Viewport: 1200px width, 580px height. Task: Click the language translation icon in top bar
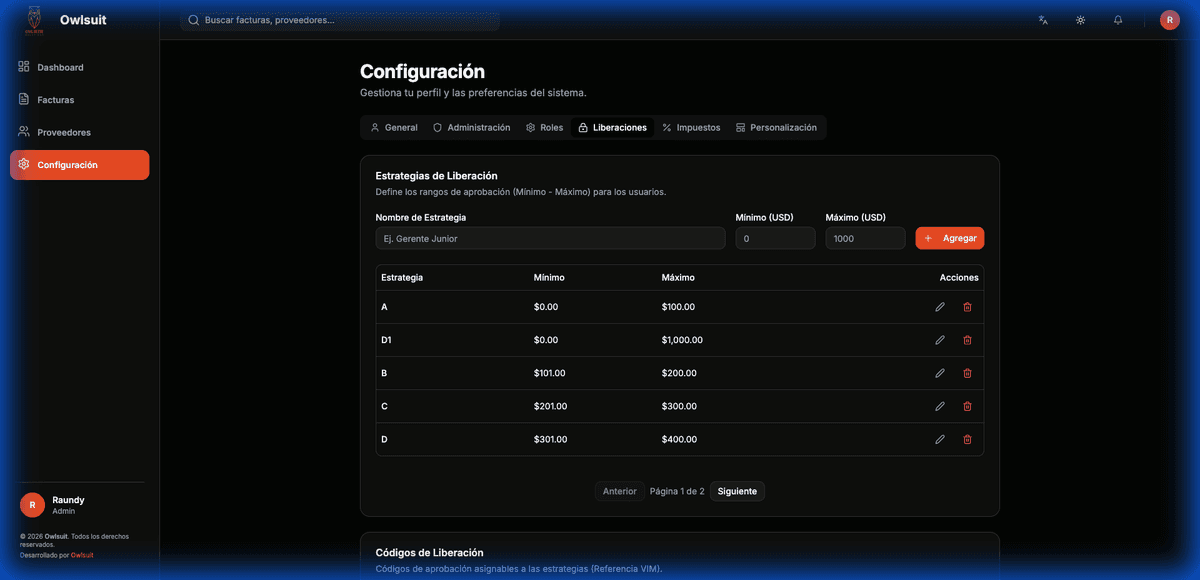click(x=1043, y=20)
